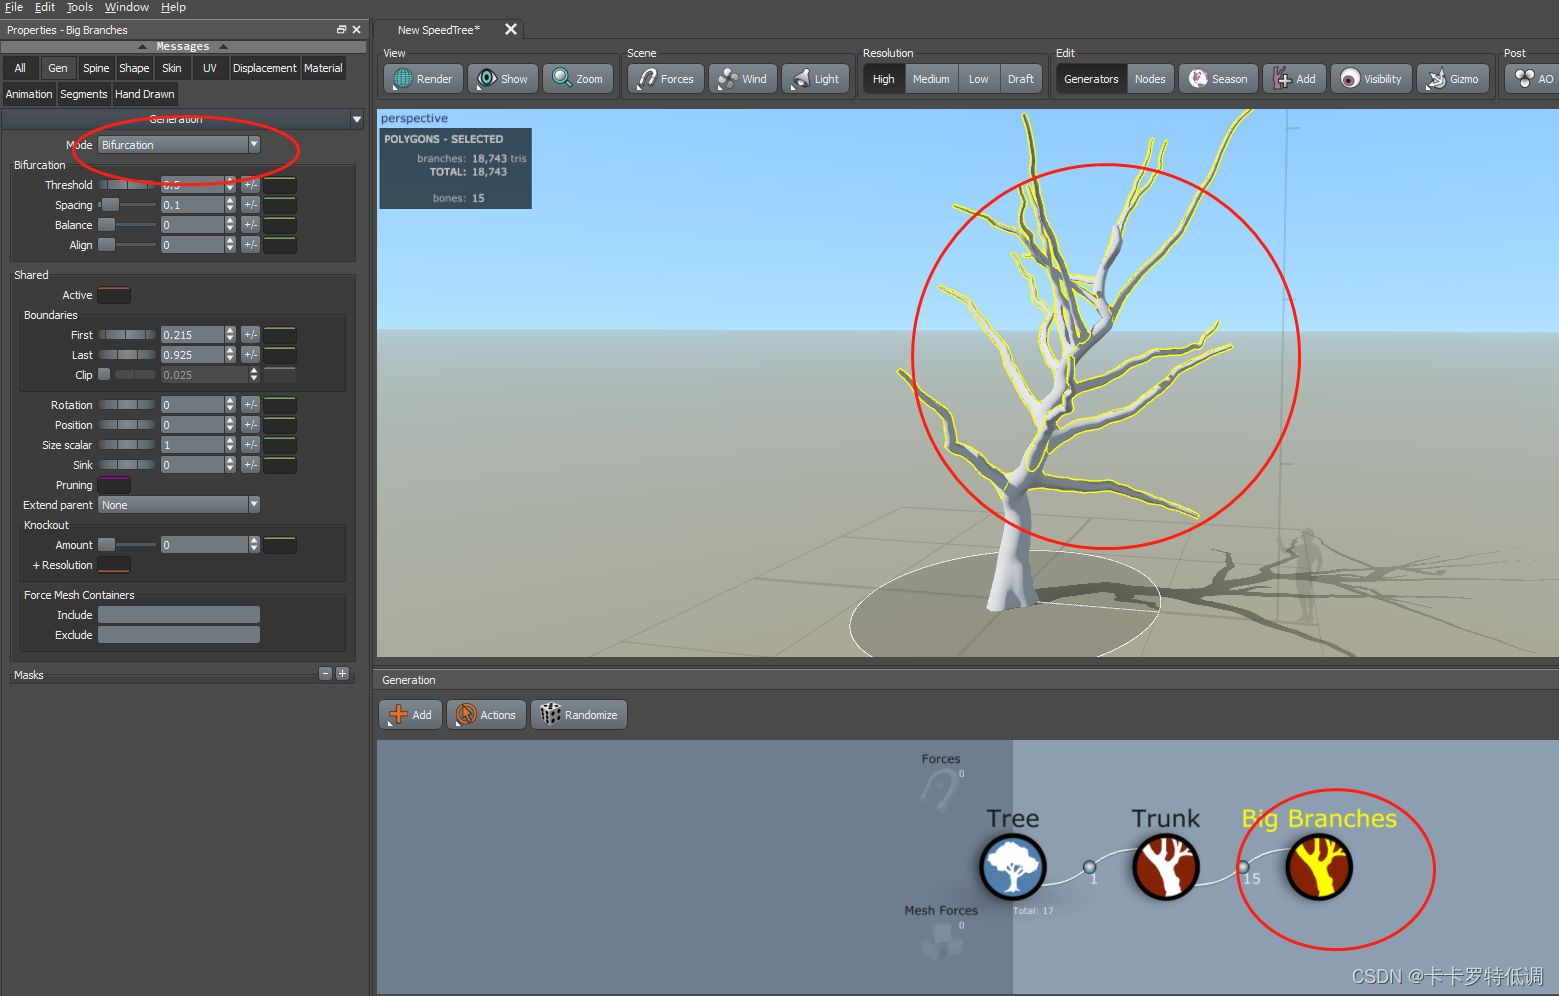Expand the +Resolution knockout option
The height and width of the screenshot is (996, 1559).
tap(62, 565)
